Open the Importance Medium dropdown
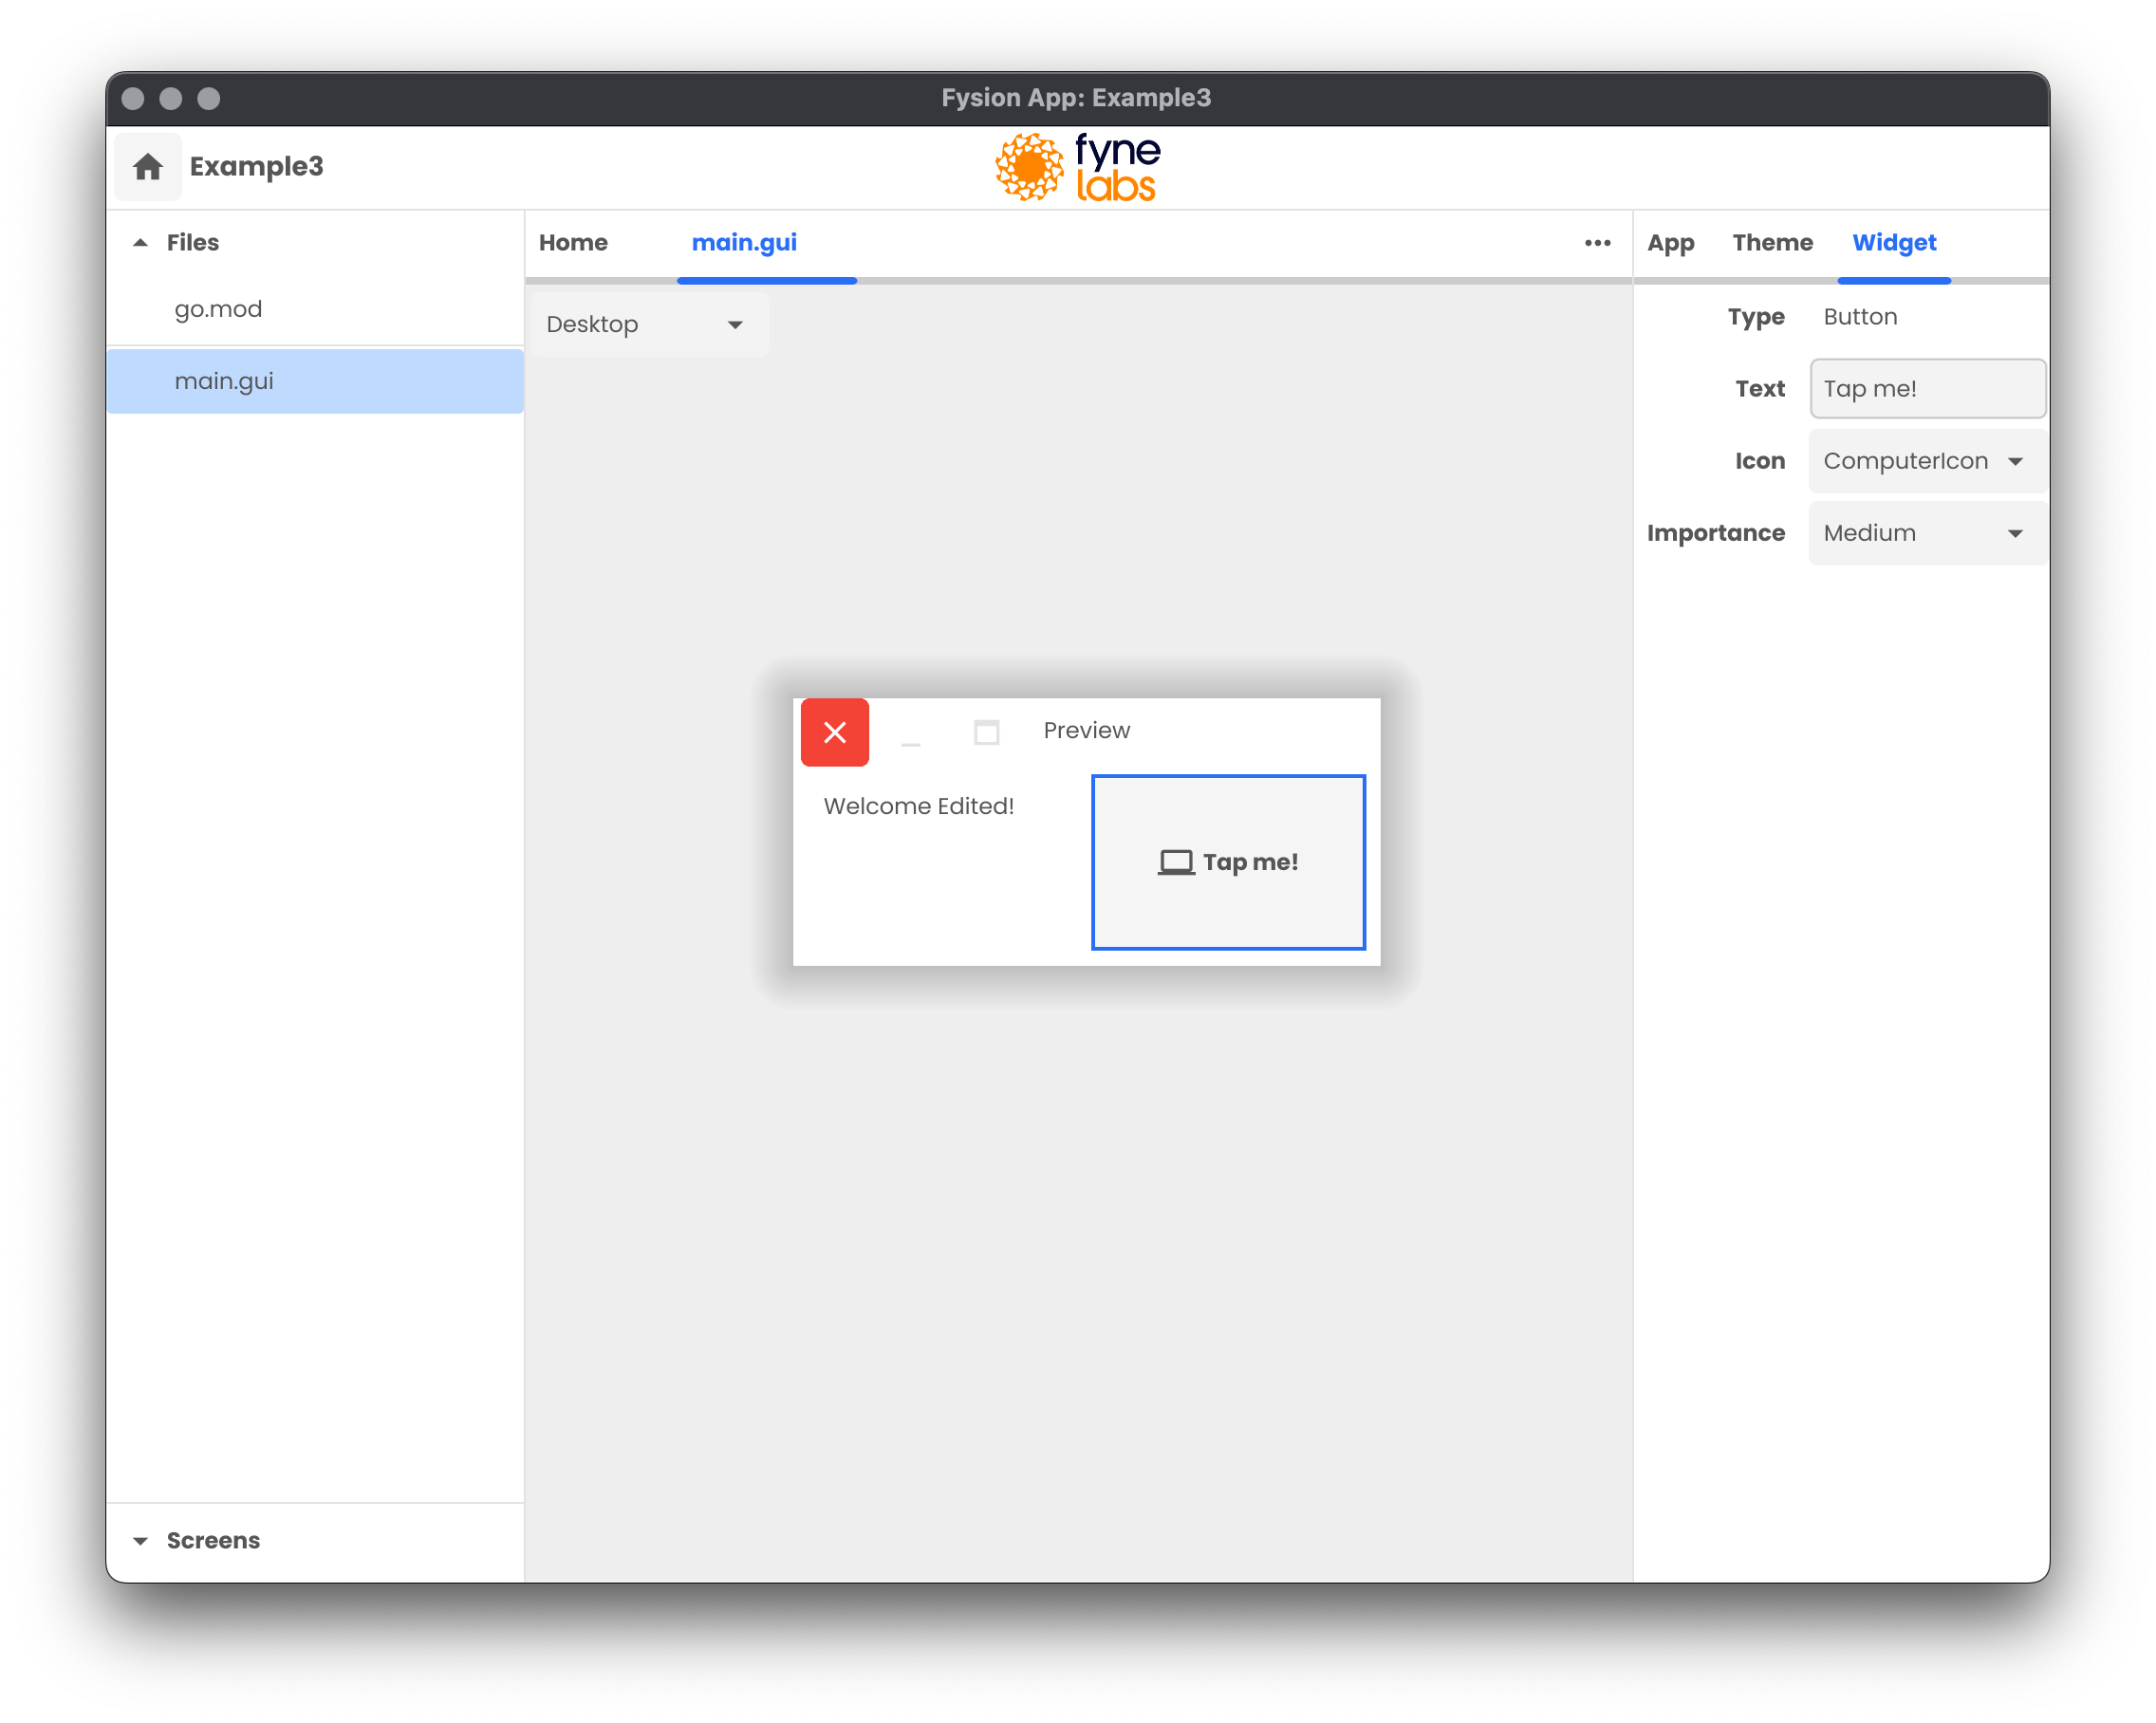The width and height of the screenshot is (2156, 1723). (x=1924, y=533)
